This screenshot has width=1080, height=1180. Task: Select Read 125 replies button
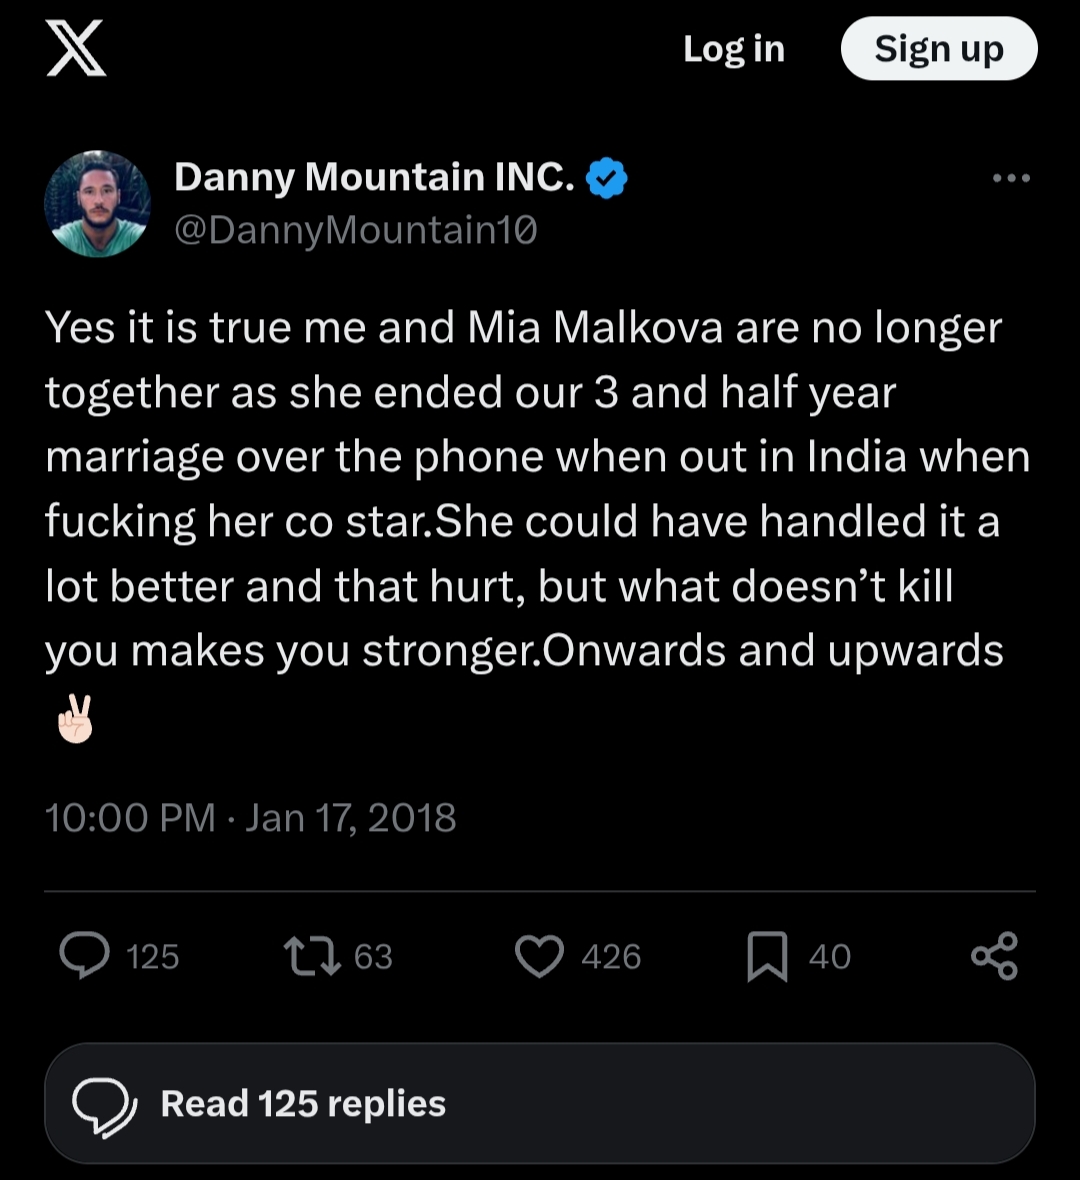tap(540, 1103)
